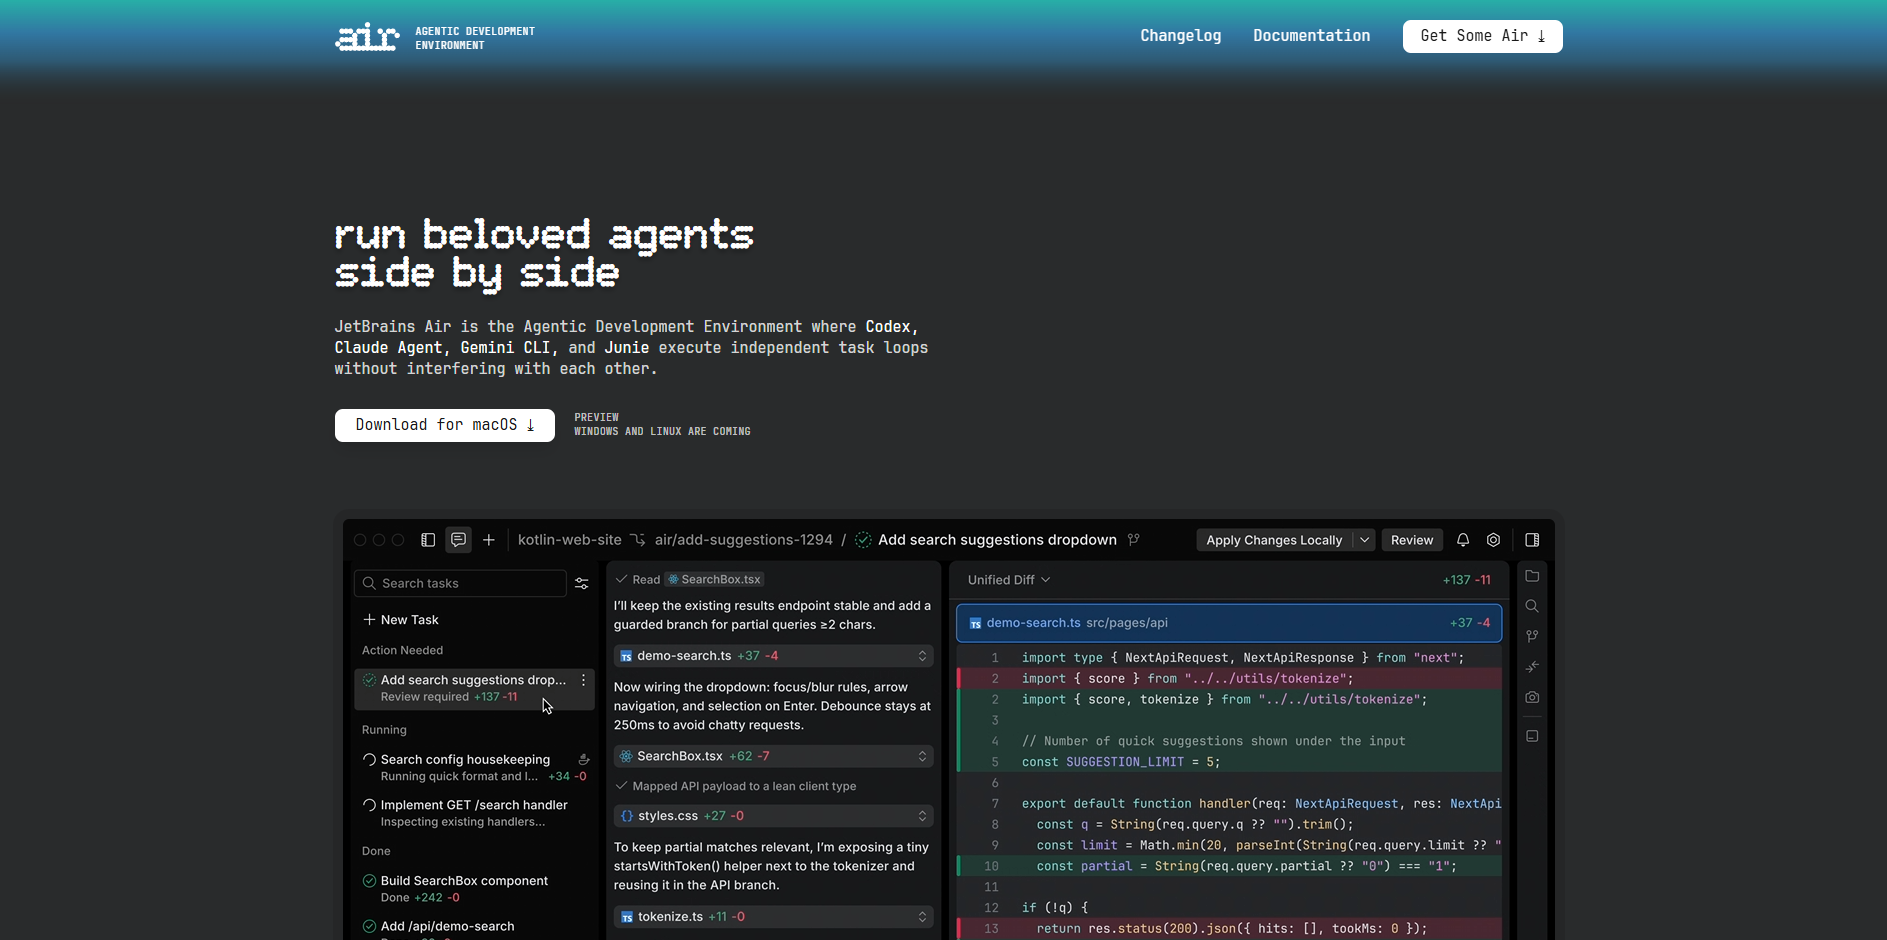Click the Download for macOS button
Viewport: 1887px width, 940px height.
click(444, 425)
